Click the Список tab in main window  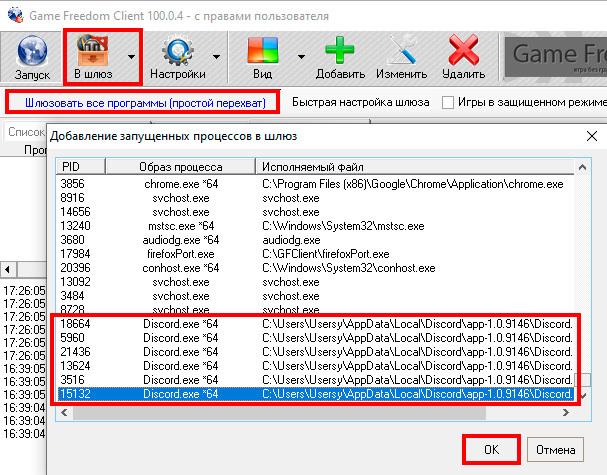pyautogui.click(x=26, y=132)
